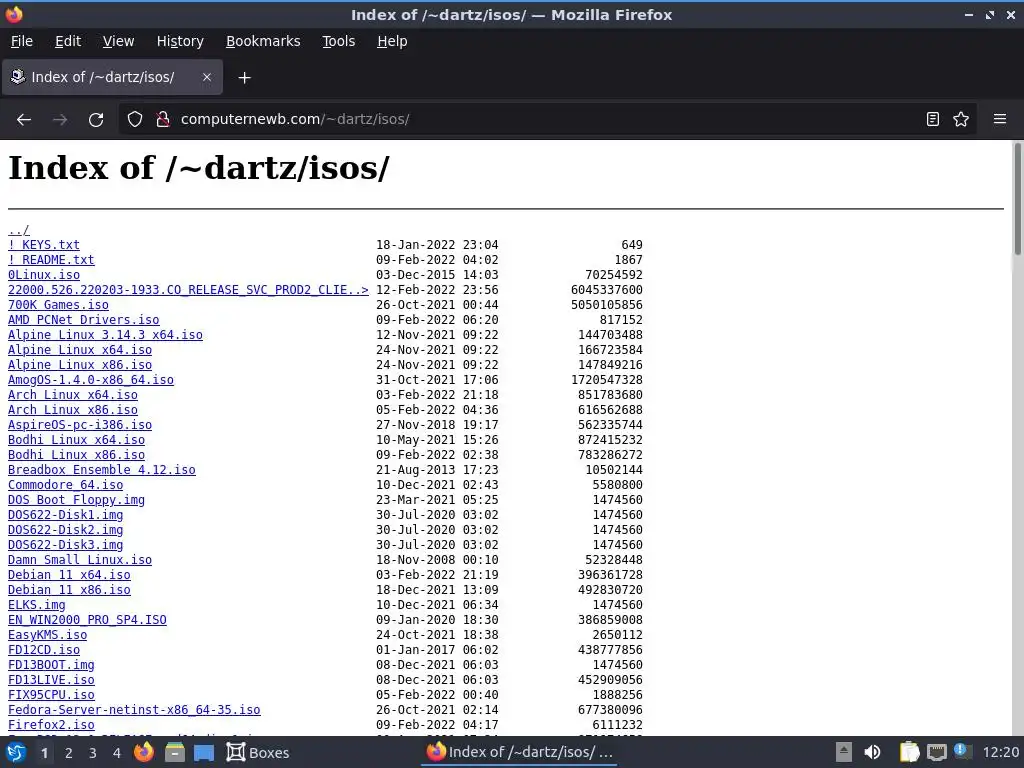Screen dimensions: 1024x768
Task: Download FIX95CPU.iso
Action: (x=51, y=696)
